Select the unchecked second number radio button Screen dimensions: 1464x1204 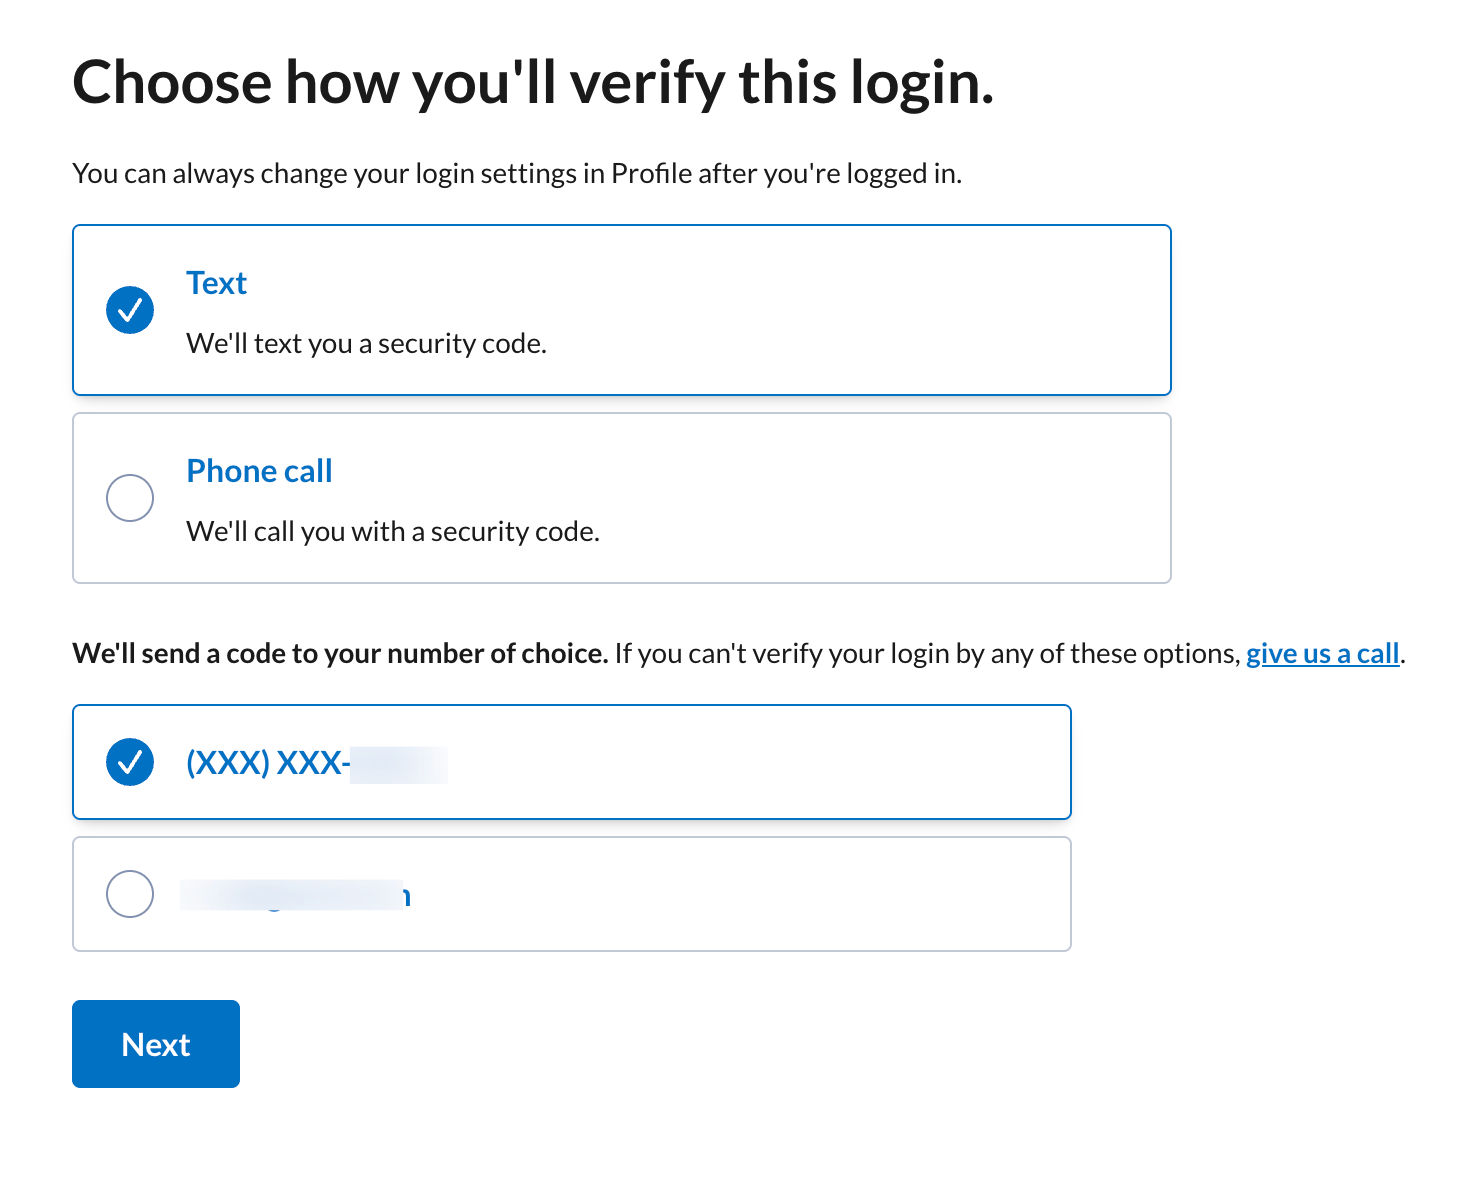coord(130,894)
